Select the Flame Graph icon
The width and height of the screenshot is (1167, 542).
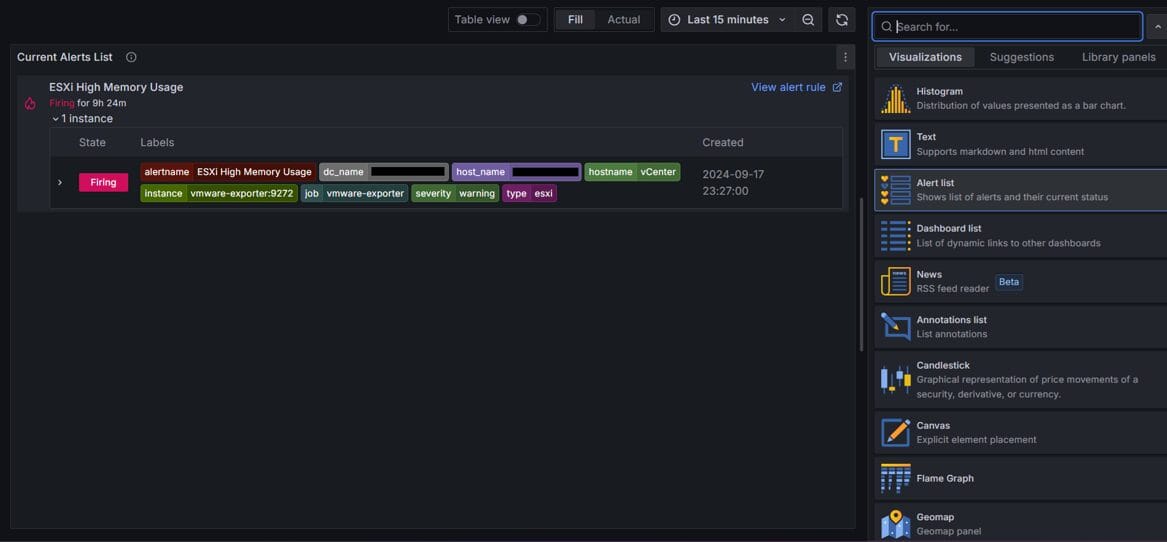pos(895,478)
